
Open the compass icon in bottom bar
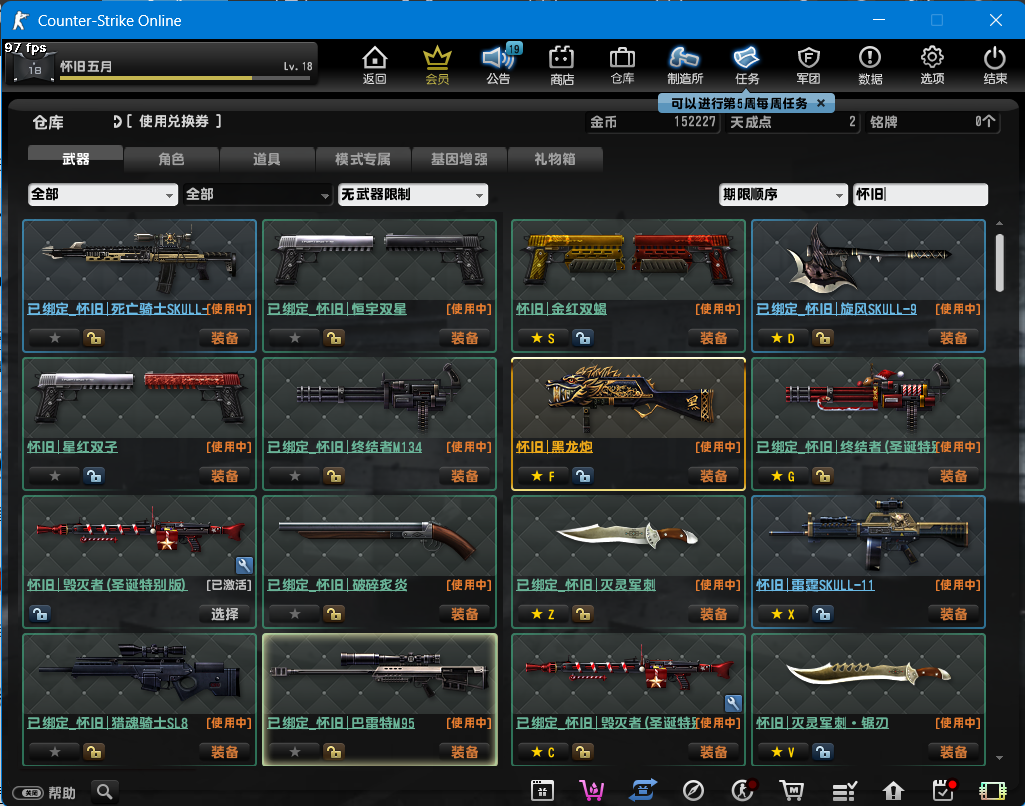[x=693, y=791]
